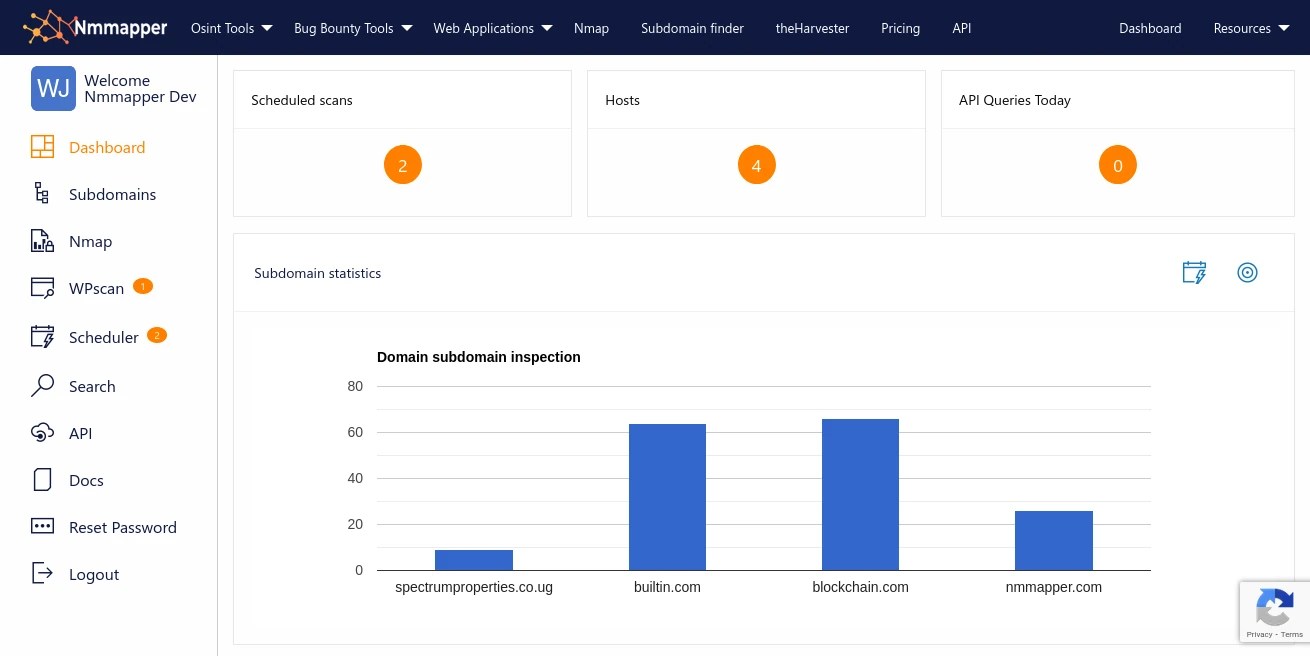The width and height of the screenshot is (1310, 656).
Task: Click the nmmapper.com bar in chart
Action: pyautogui.click(x=1054, y=540)
